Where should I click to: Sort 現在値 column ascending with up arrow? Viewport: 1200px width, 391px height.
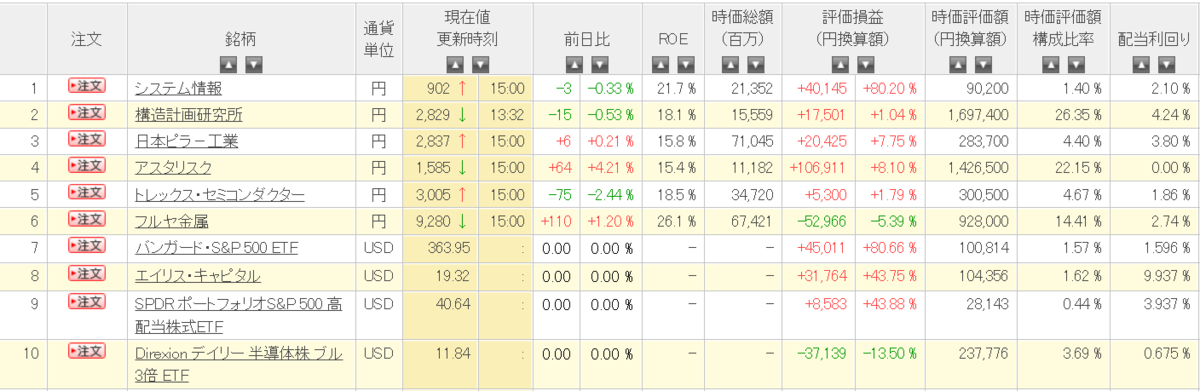click(x=454, y=65)
